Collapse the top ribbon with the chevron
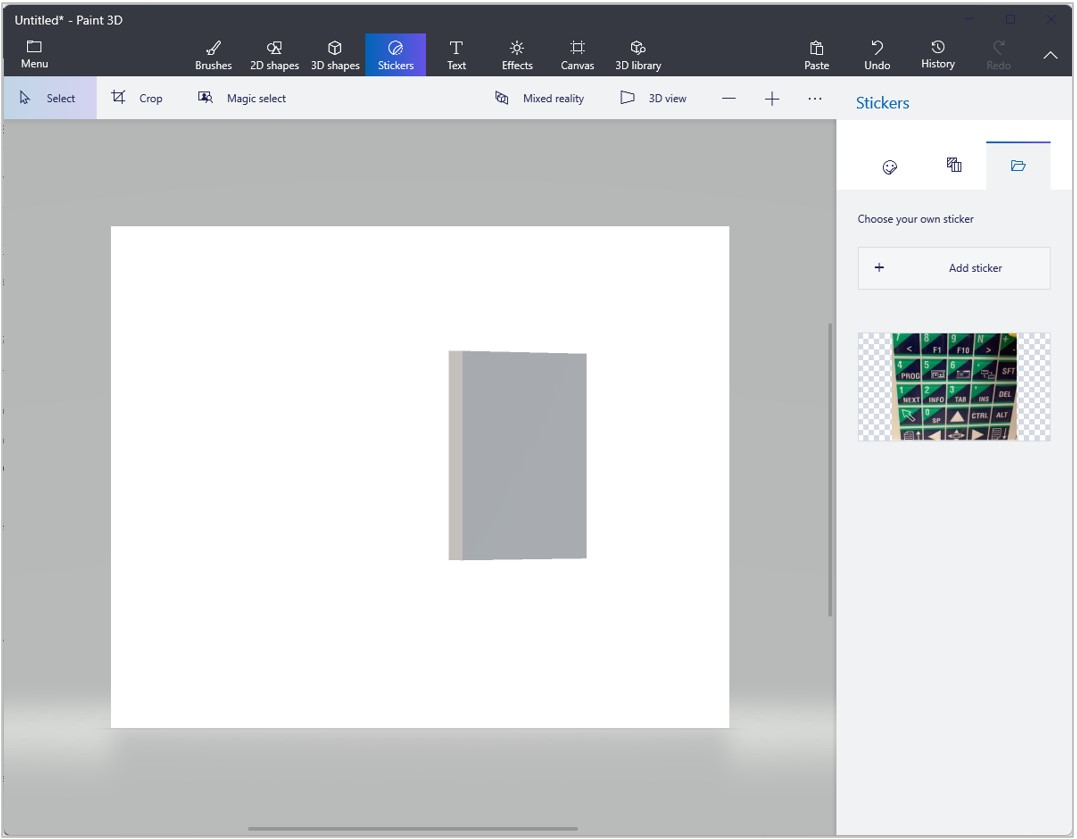The height and width of the screenshot is (839, 1077). click(1050, 55)
